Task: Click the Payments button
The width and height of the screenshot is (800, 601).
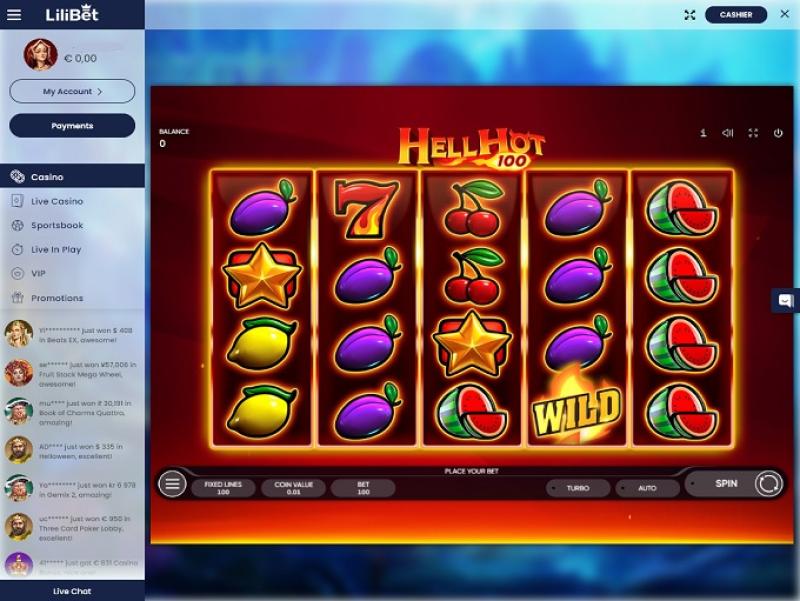Action: 72,126
